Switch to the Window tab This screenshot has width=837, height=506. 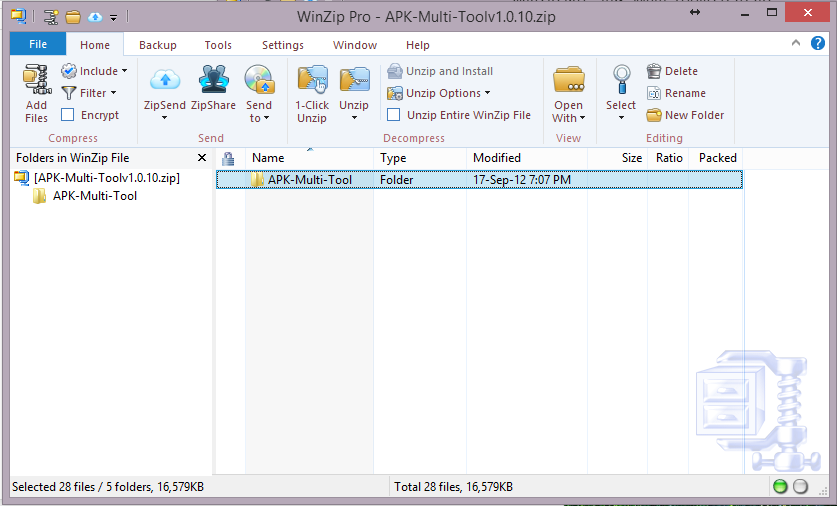[355, 45]
